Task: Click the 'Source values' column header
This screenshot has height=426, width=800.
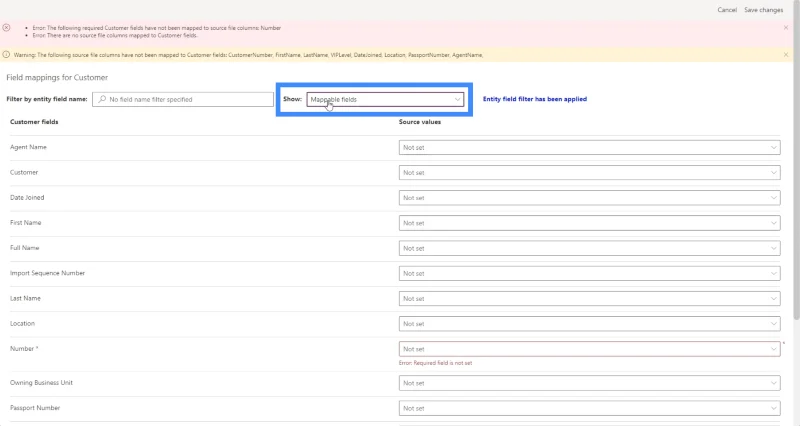Action: tap(420, 122)
